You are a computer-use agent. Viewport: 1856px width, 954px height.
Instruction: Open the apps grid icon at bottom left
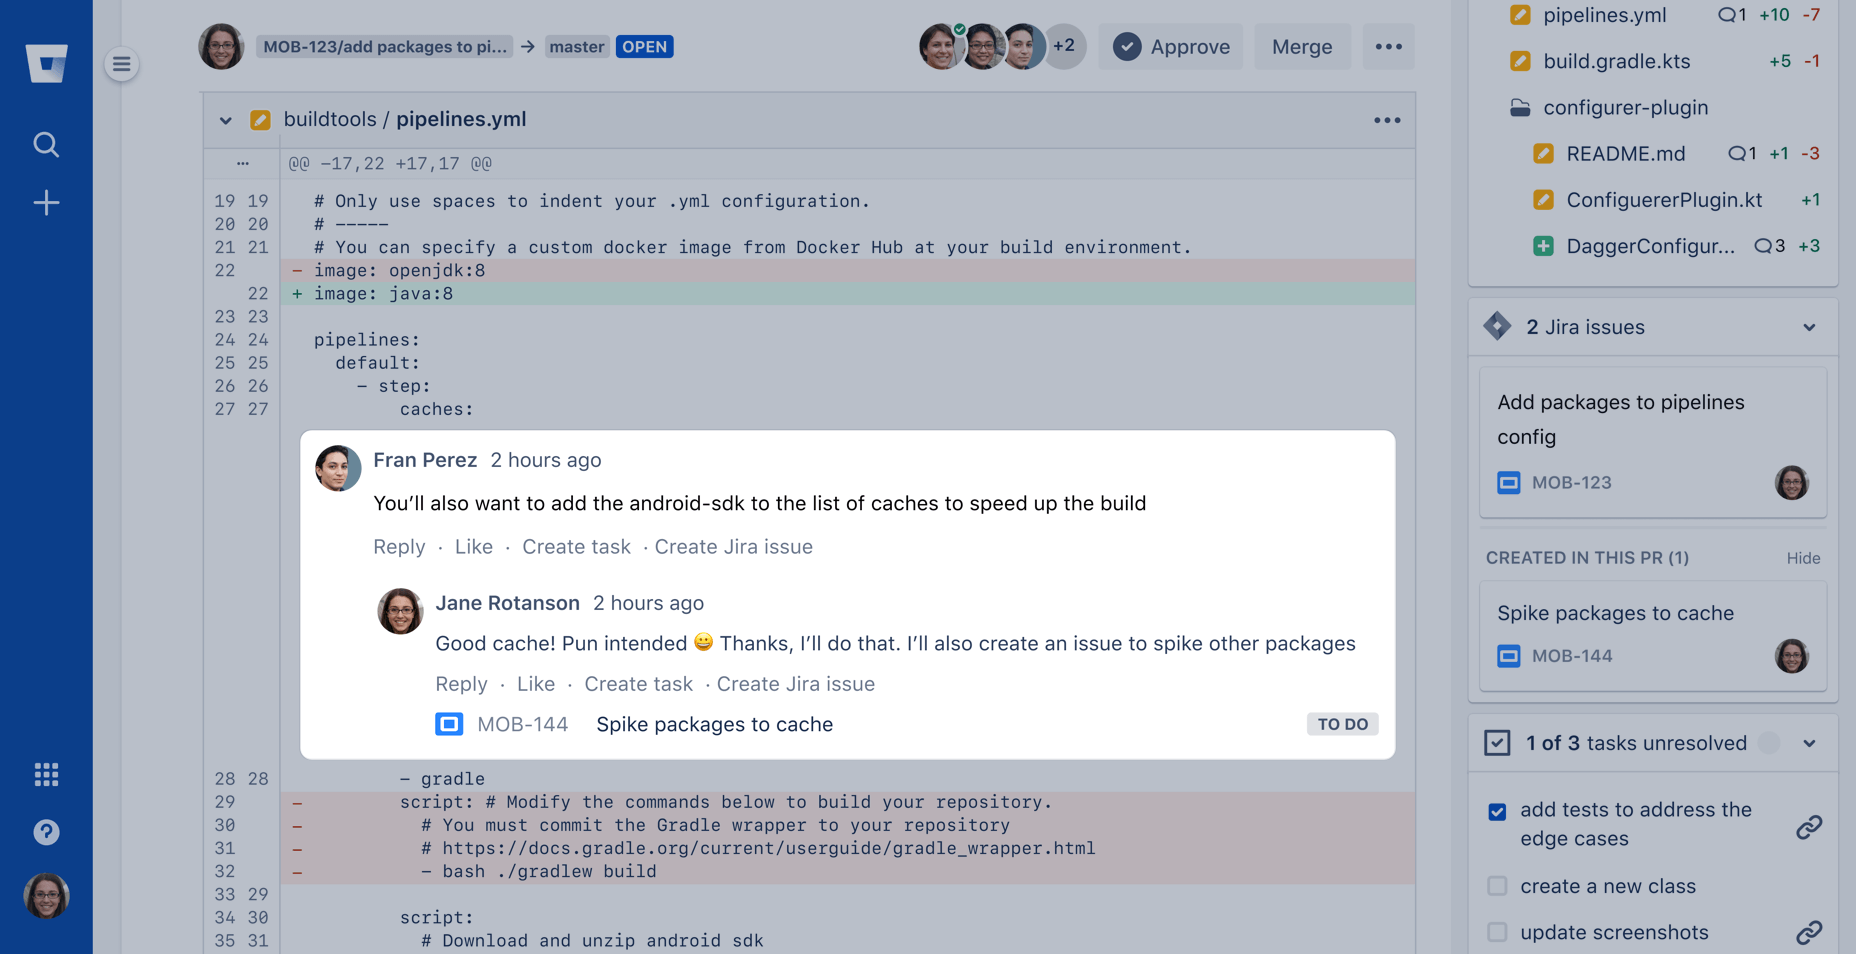[46, 774]
